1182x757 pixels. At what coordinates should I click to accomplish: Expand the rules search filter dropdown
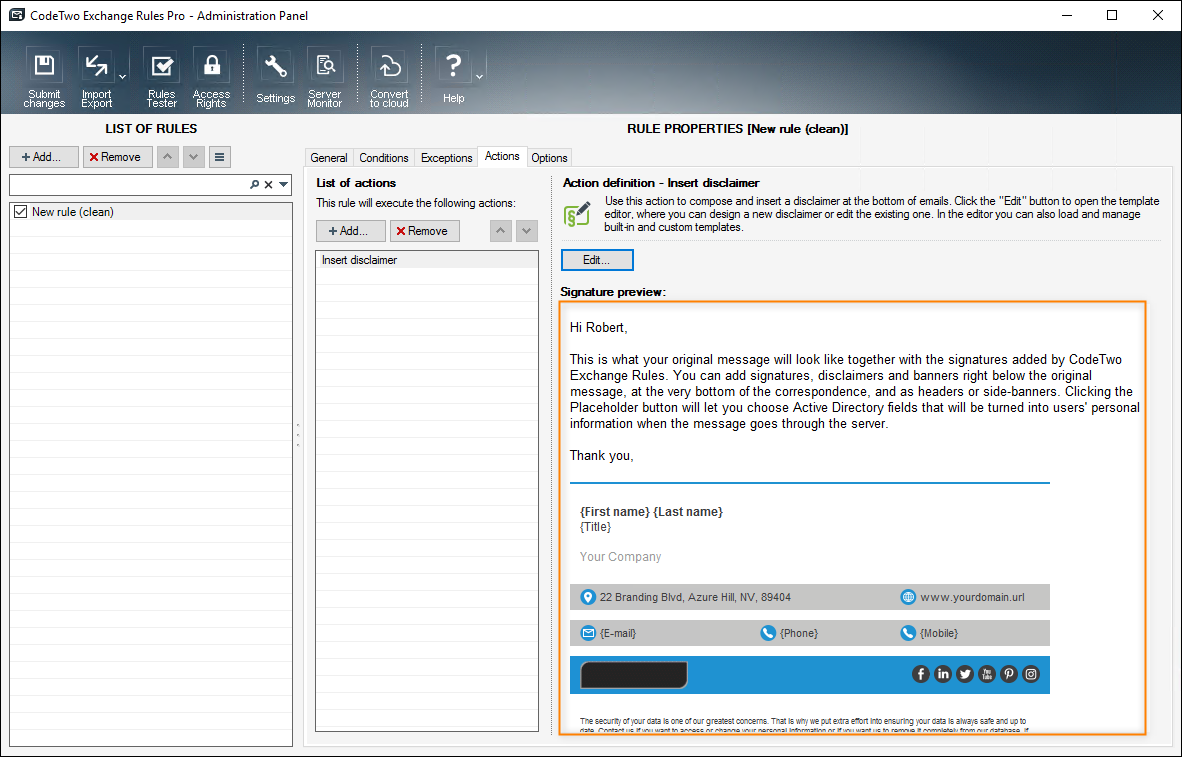coord(283,185)
